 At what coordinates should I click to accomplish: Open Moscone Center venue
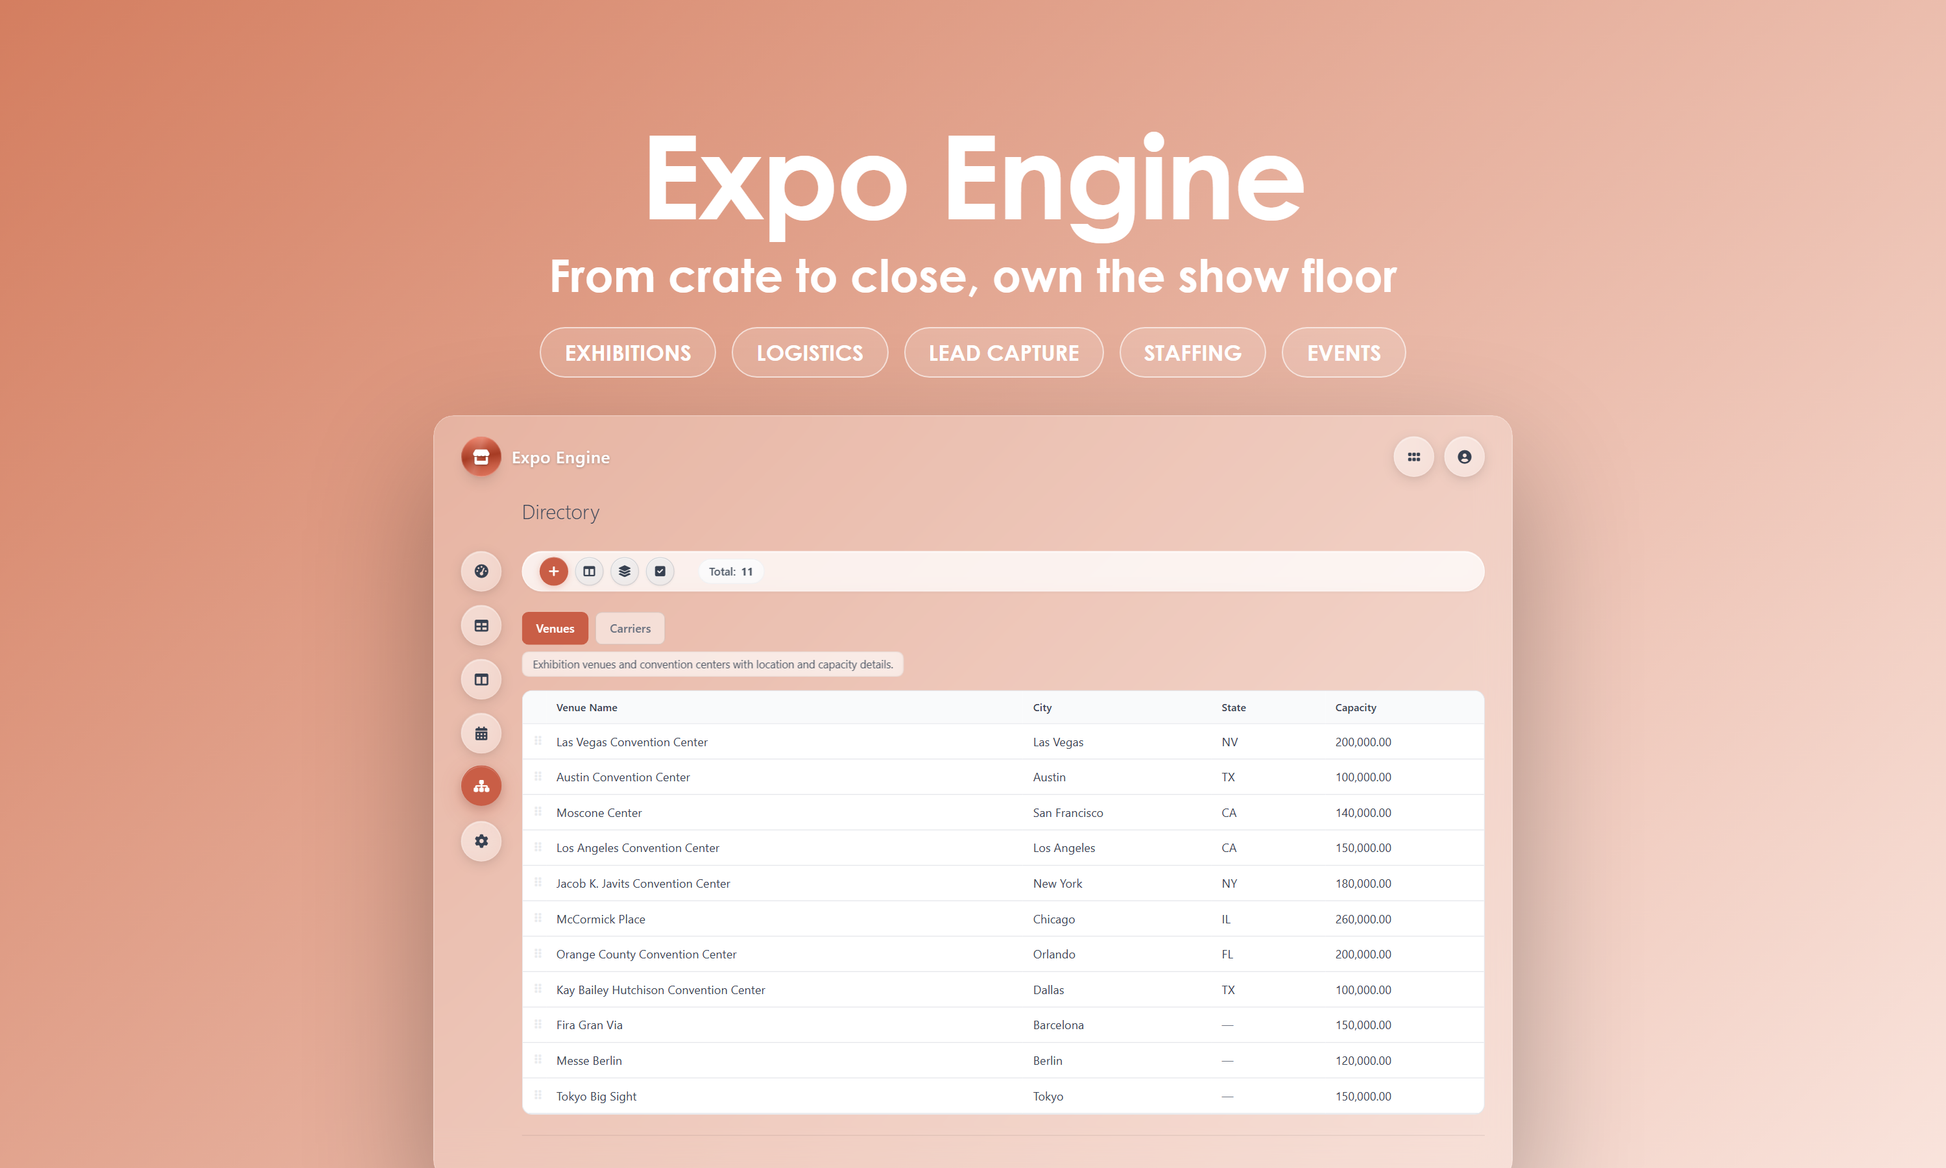pos(599,813)
